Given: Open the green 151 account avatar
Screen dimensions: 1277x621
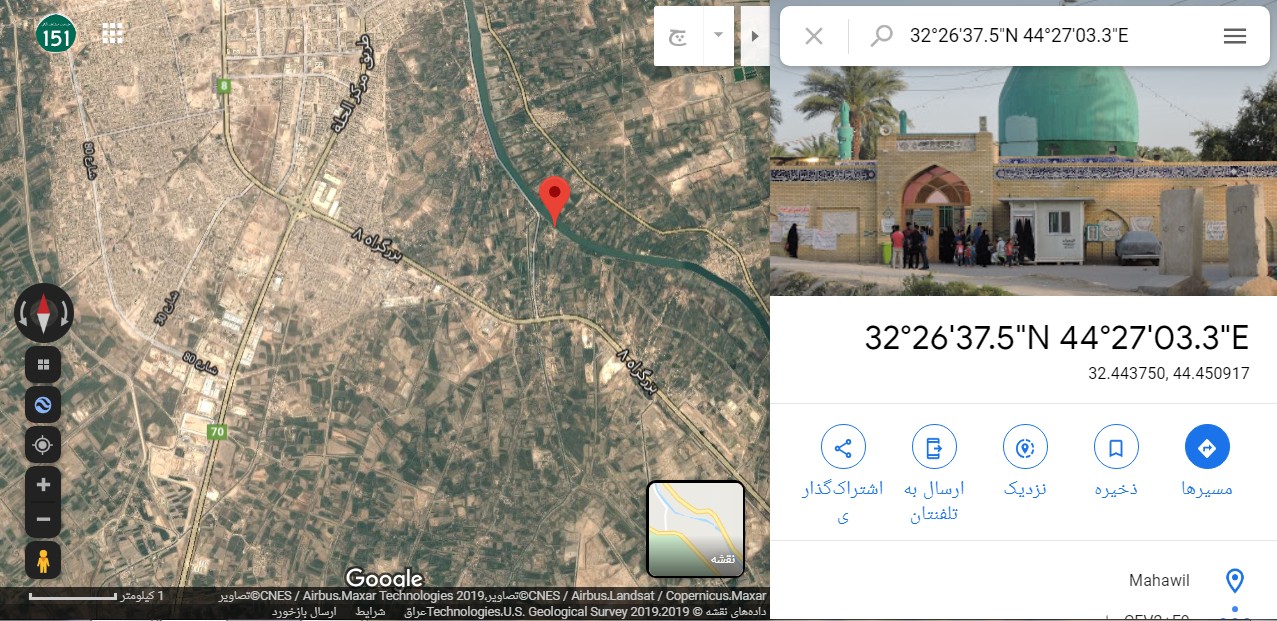Looking at the screenshot, I should tap(56, 34).
